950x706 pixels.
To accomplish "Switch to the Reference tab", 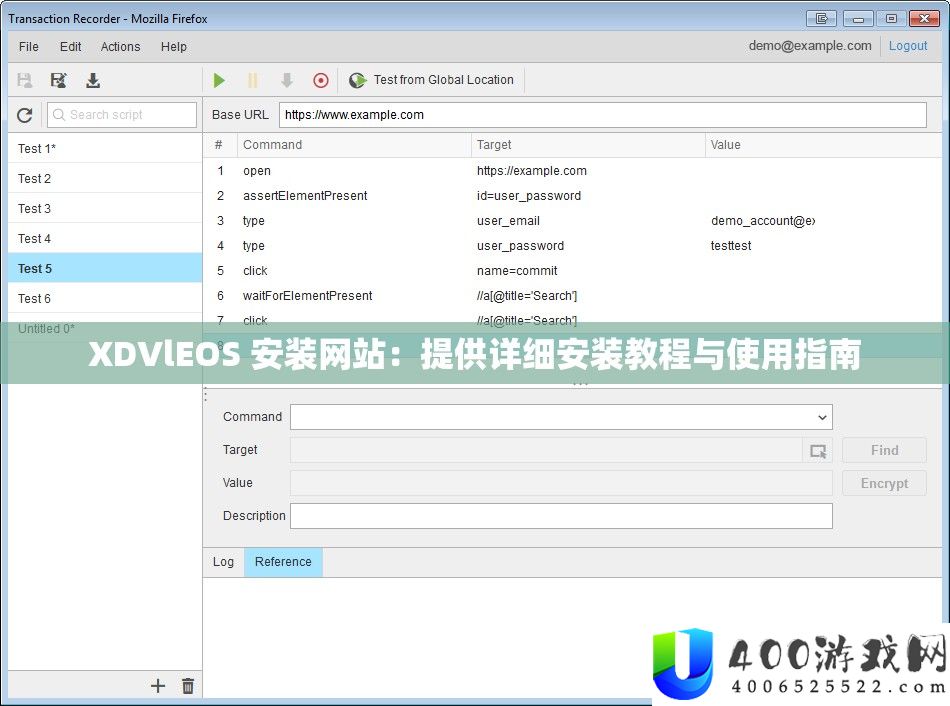I will click(x=283, y=562).
